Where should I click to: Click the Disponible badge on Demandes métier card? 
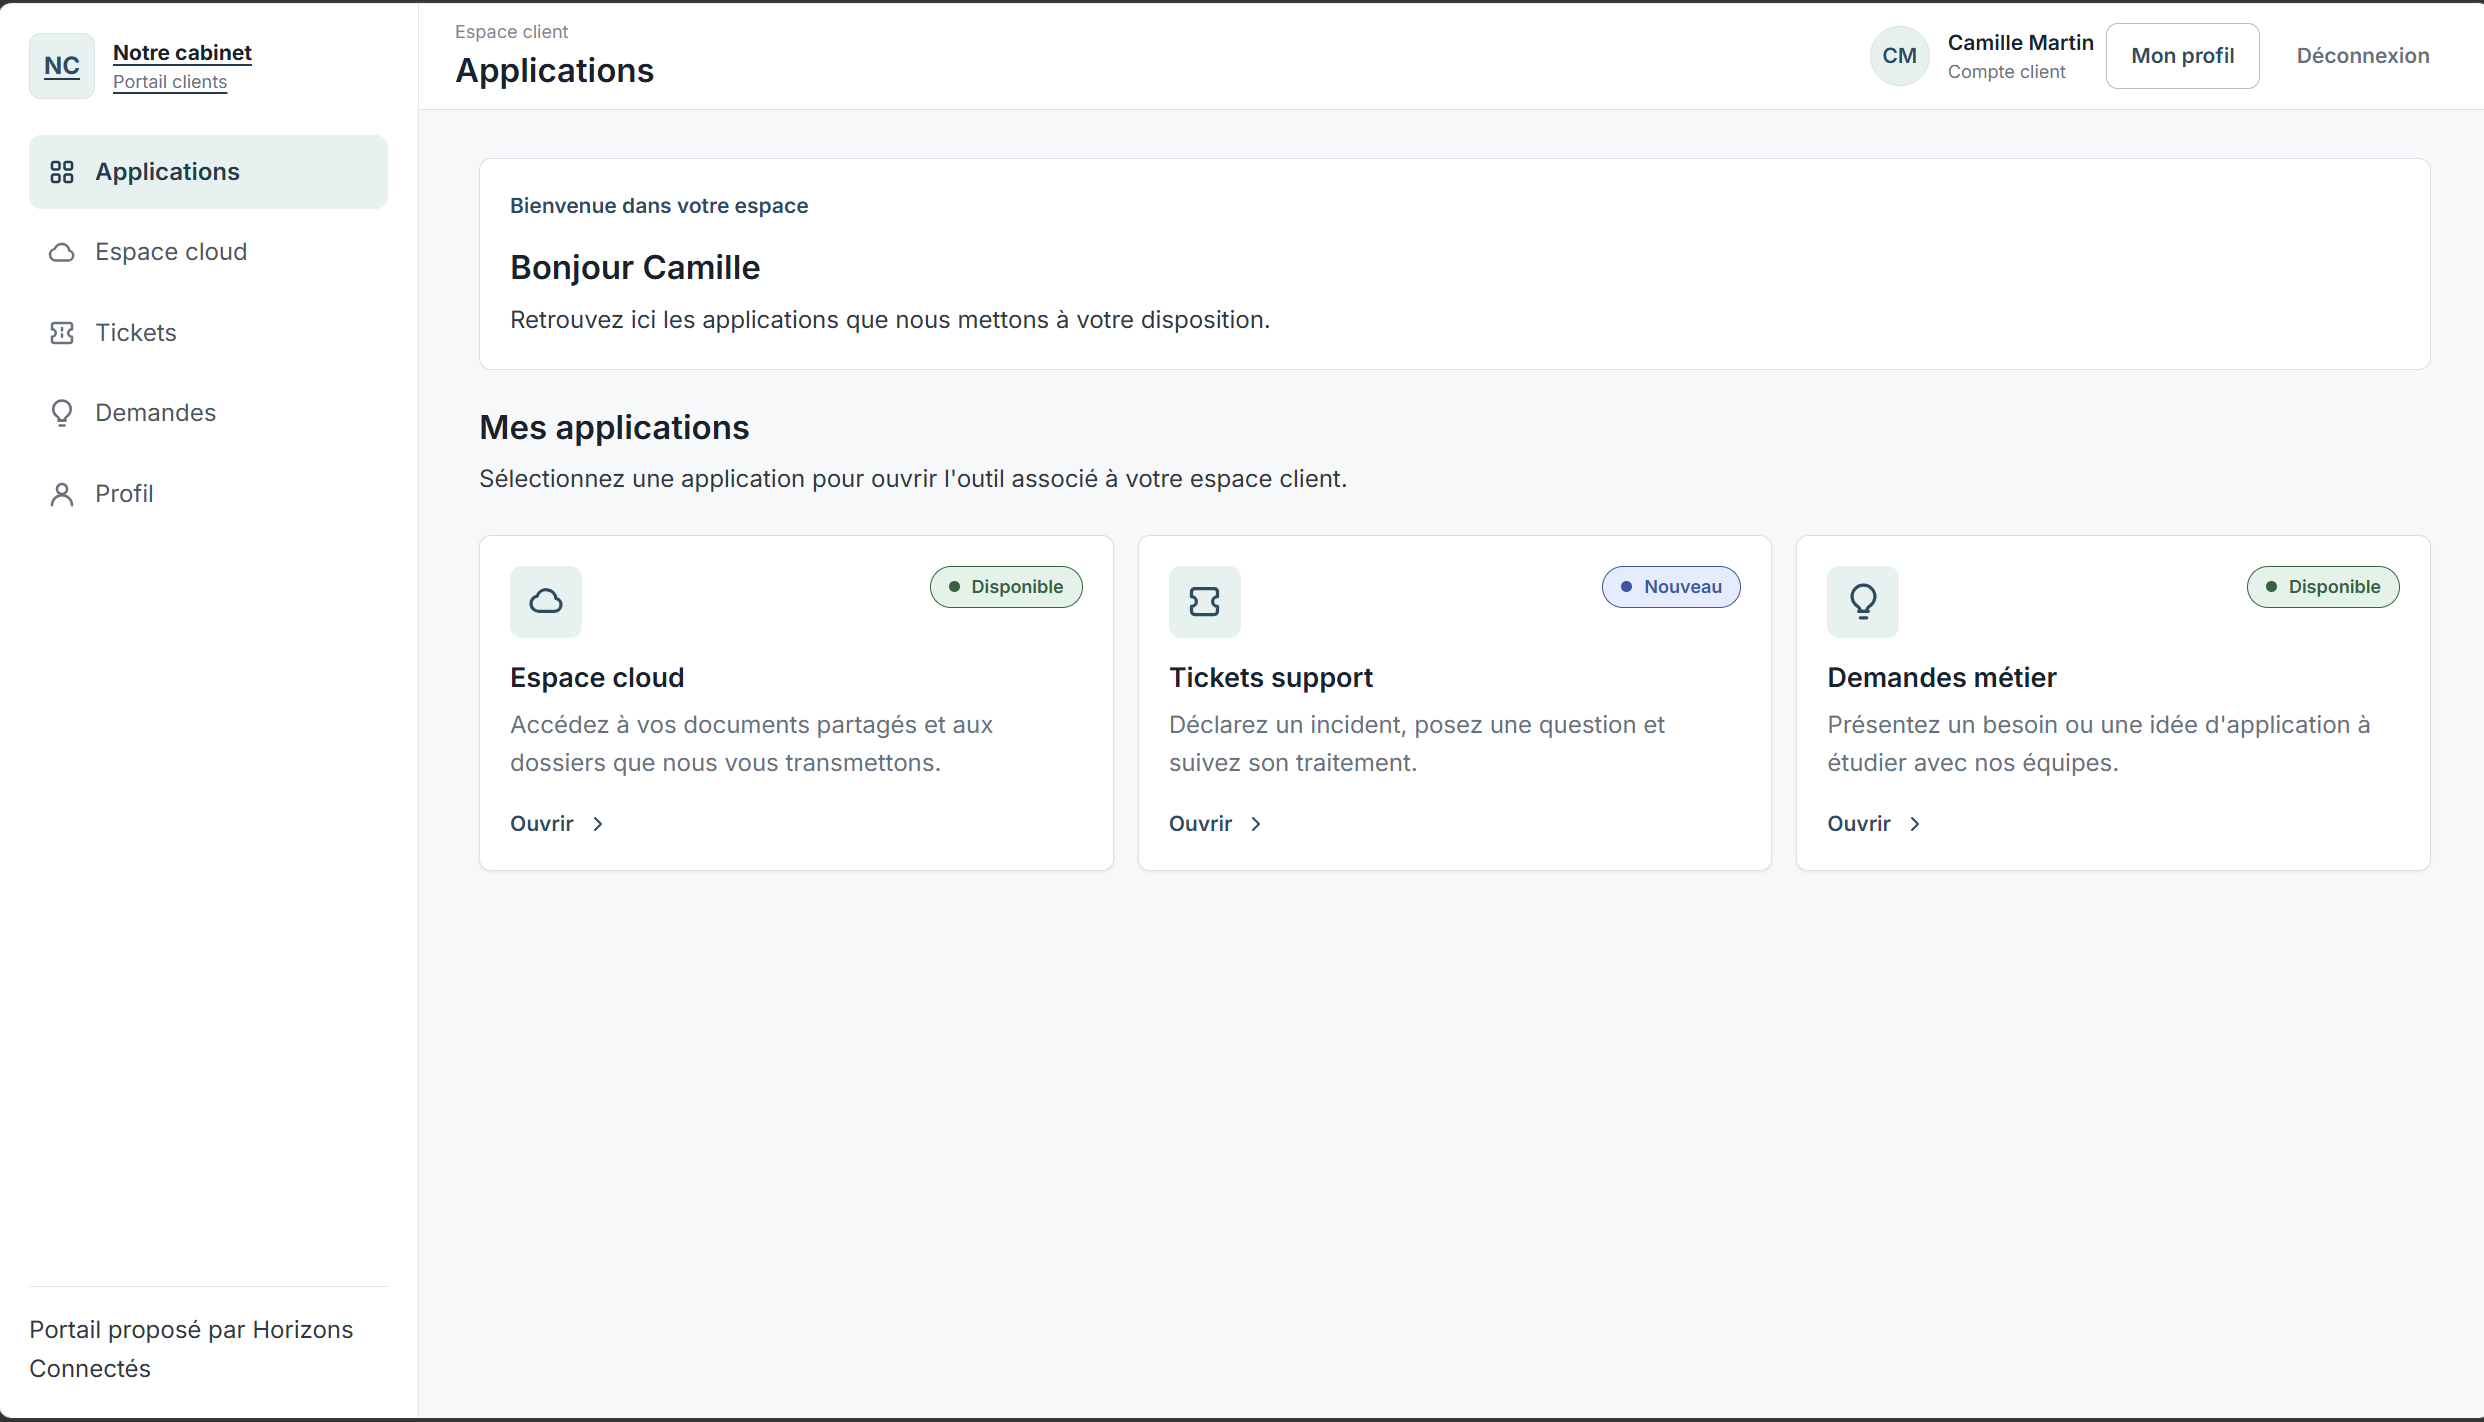pos(2323,587)
